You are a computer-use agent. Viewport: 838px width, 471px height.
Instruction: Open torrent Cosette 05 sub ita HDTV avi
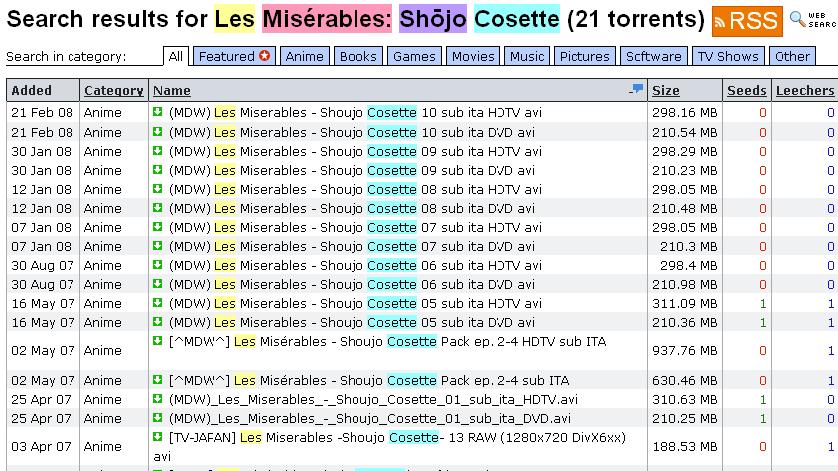click(355, 303)
